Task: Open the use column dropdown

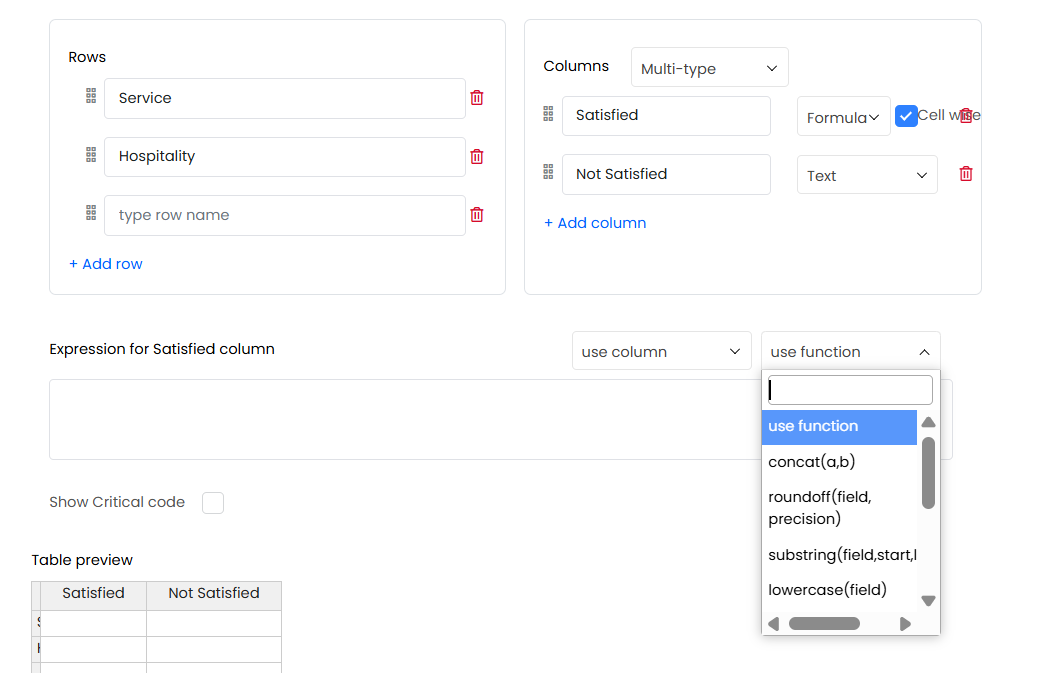Action: (x=661, y=352)
